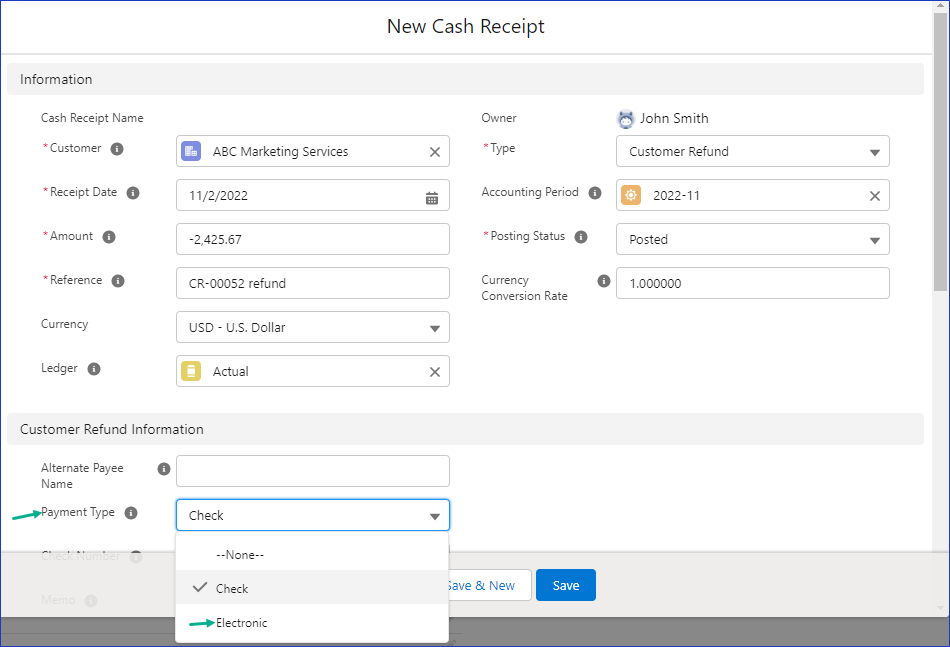Click the Payment Type info icon
This screenshot has width=950, height=647.
[x=131, y=513]
